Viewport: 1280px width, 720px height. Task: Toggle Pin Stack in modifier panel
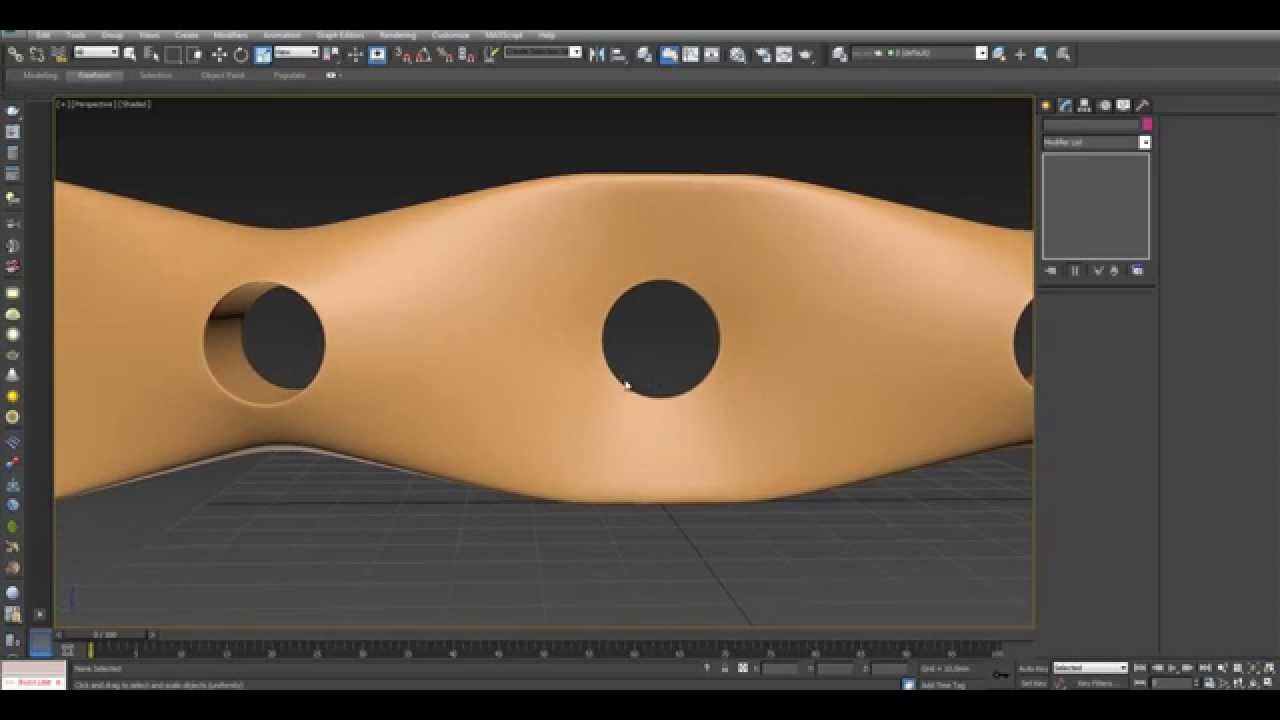(x=1051, y=271)
